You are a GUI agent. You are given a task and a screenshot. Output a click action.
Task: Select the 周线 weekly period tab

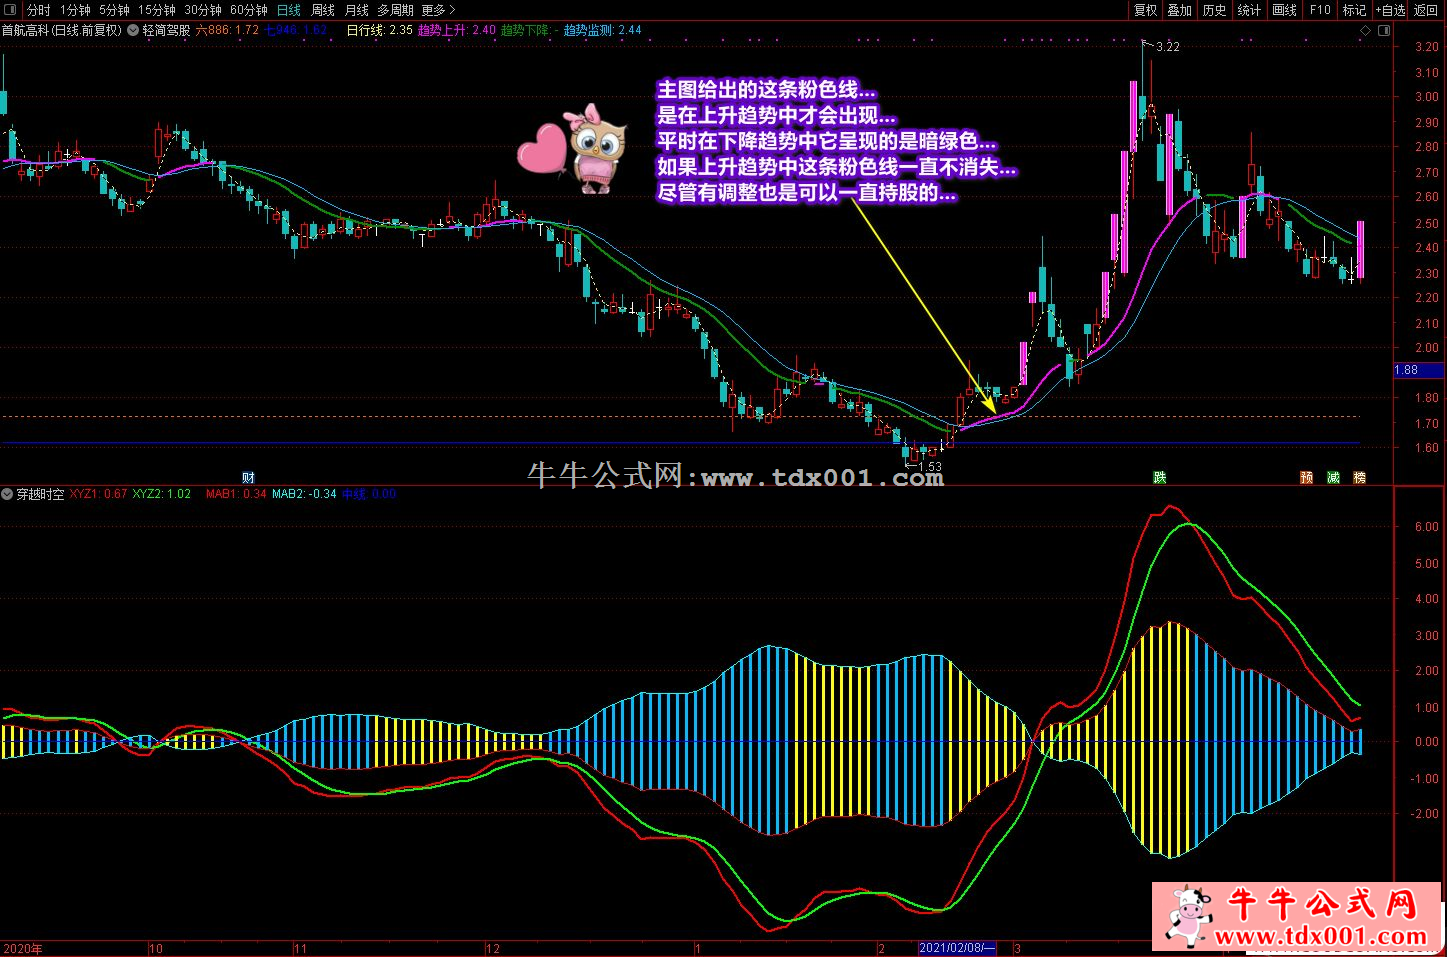323,10
